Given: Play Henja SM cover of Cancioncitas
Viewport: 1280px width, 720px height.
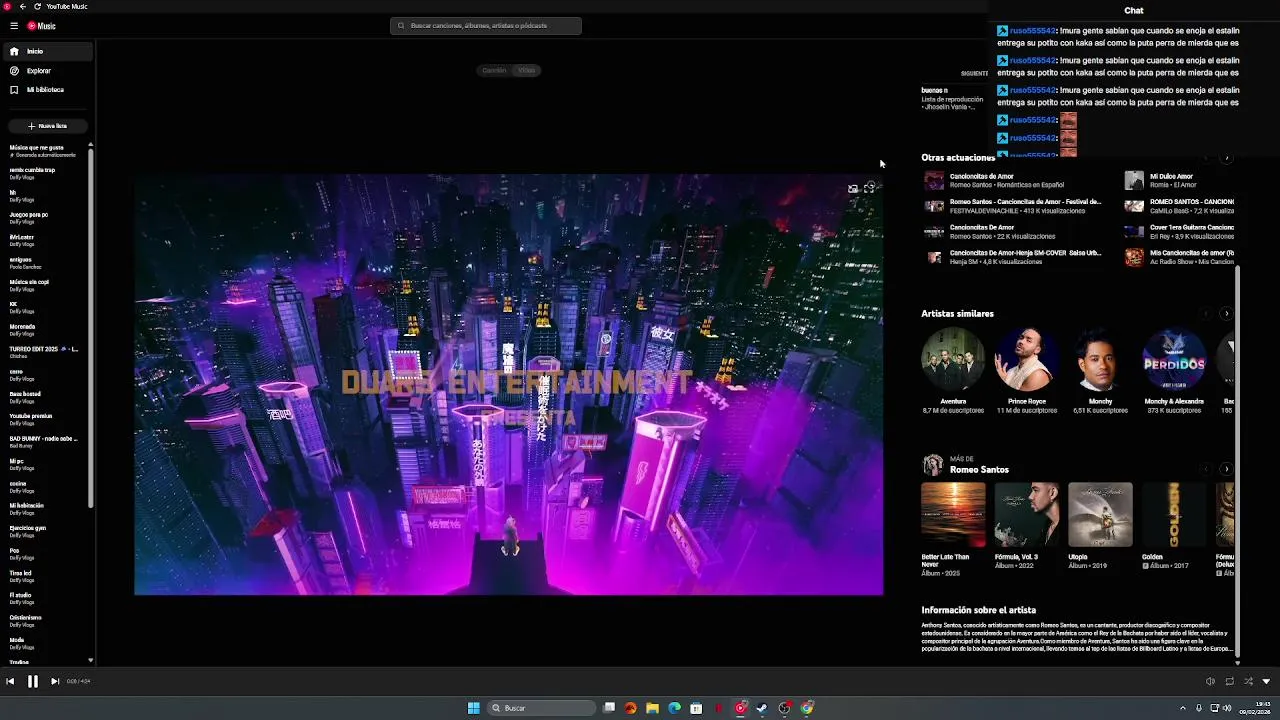Looking at the screenshot, I should pyautogui.click(x=1013, y=257).
